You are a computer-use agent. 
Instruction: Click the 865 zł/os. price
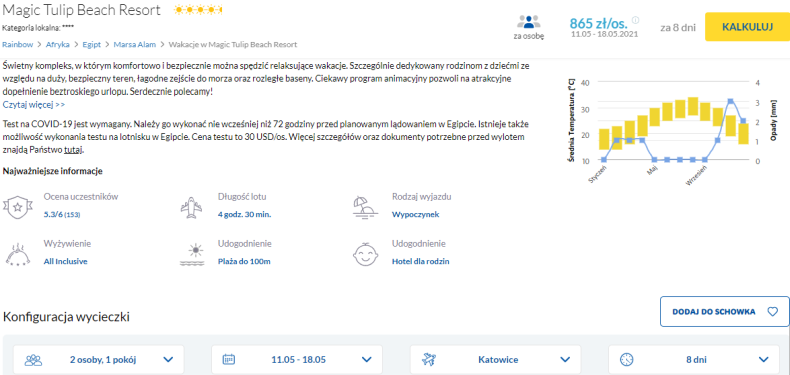(x=599, y=23)
